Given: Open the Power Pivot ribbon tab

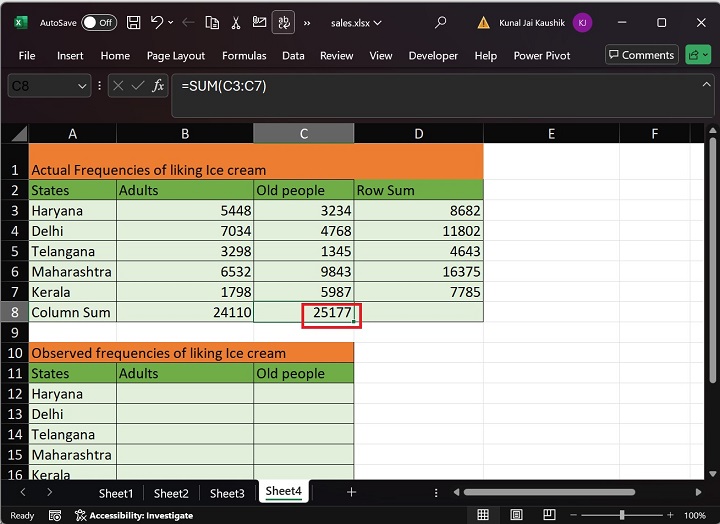Looking at the screenshot, I should coord(542,56).
